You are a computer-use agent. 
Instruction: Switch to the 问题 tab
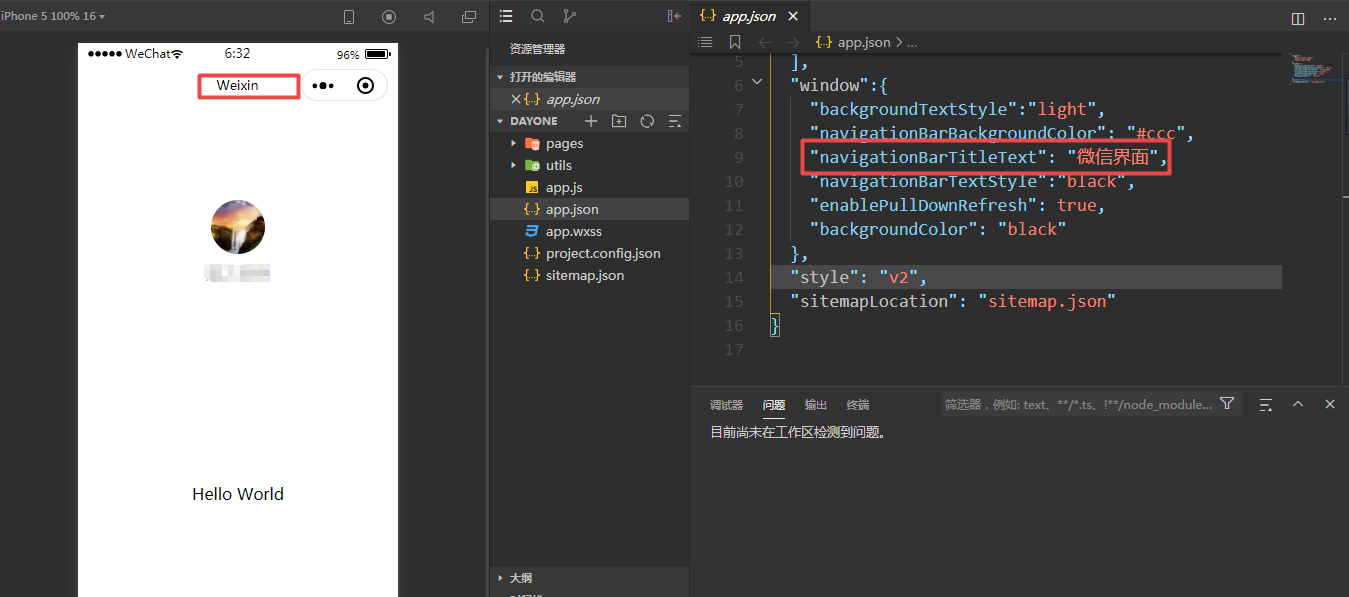click(774, 405)
